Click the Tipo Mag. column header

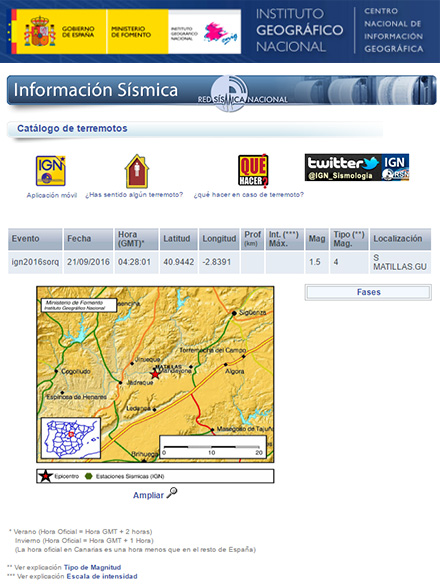pos(349,239)
